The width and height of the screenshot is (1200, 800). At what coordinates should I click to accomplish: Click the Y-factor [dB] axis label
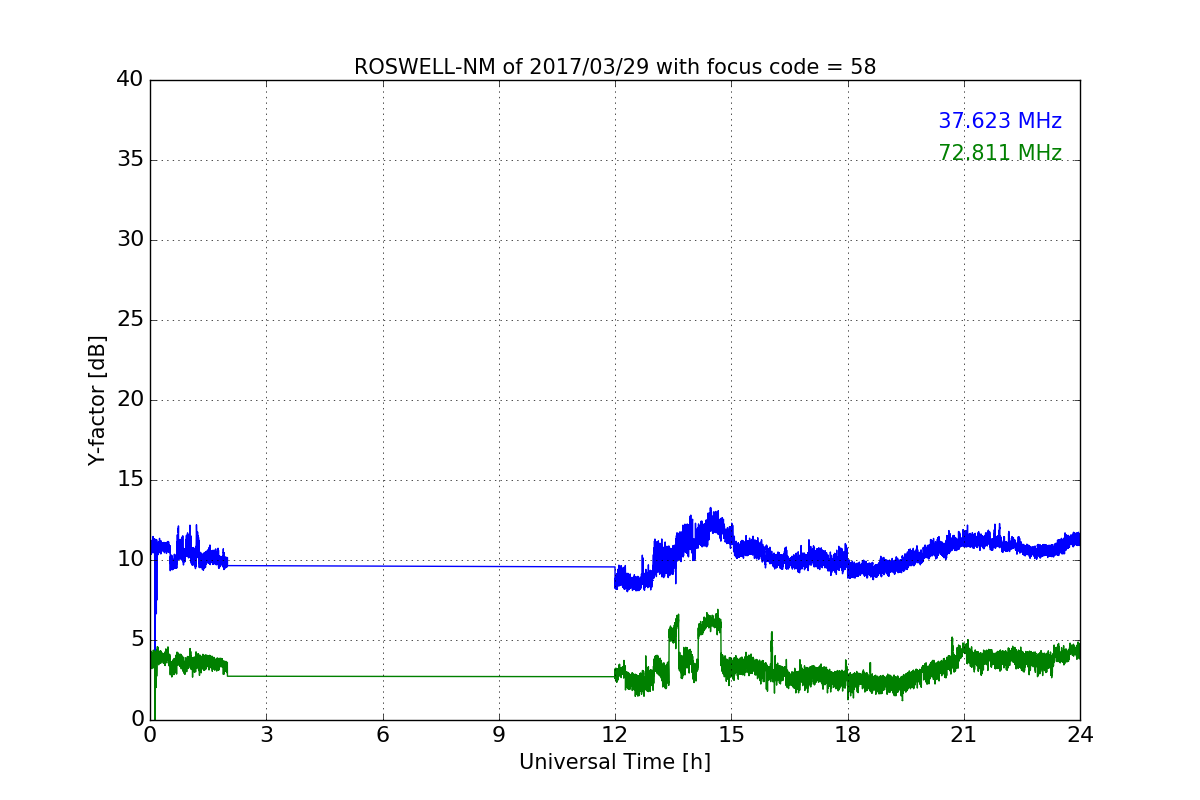click(97, 400)
